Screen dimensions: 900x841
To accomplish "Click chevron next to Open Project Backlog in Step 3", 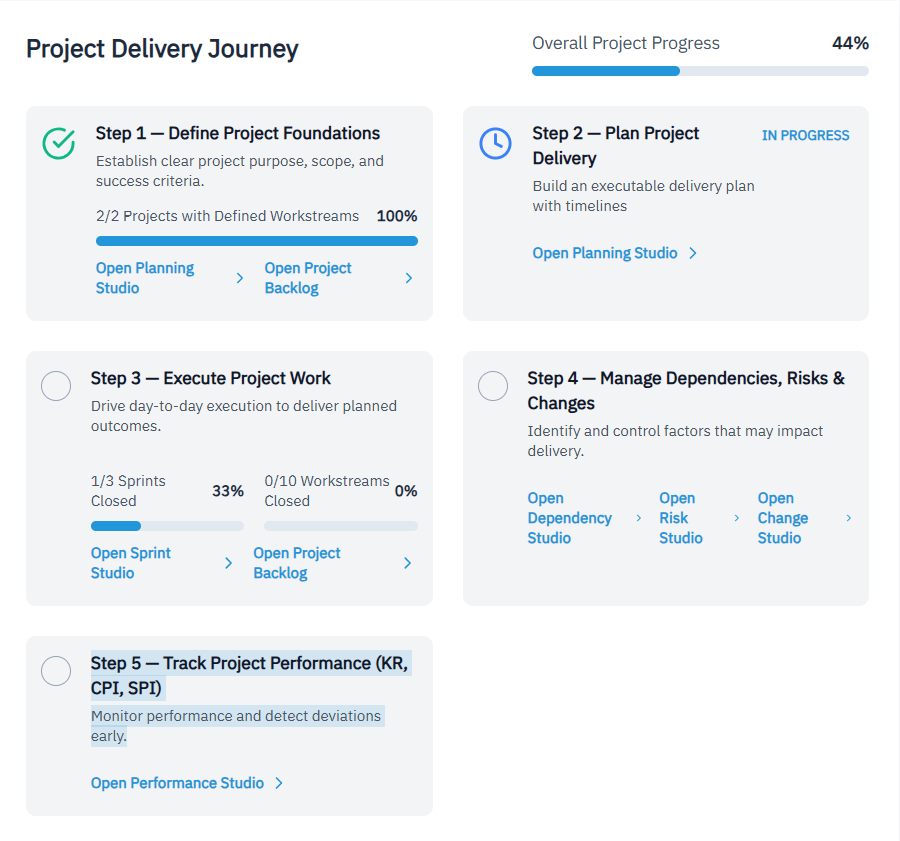I will click(407, 563).
